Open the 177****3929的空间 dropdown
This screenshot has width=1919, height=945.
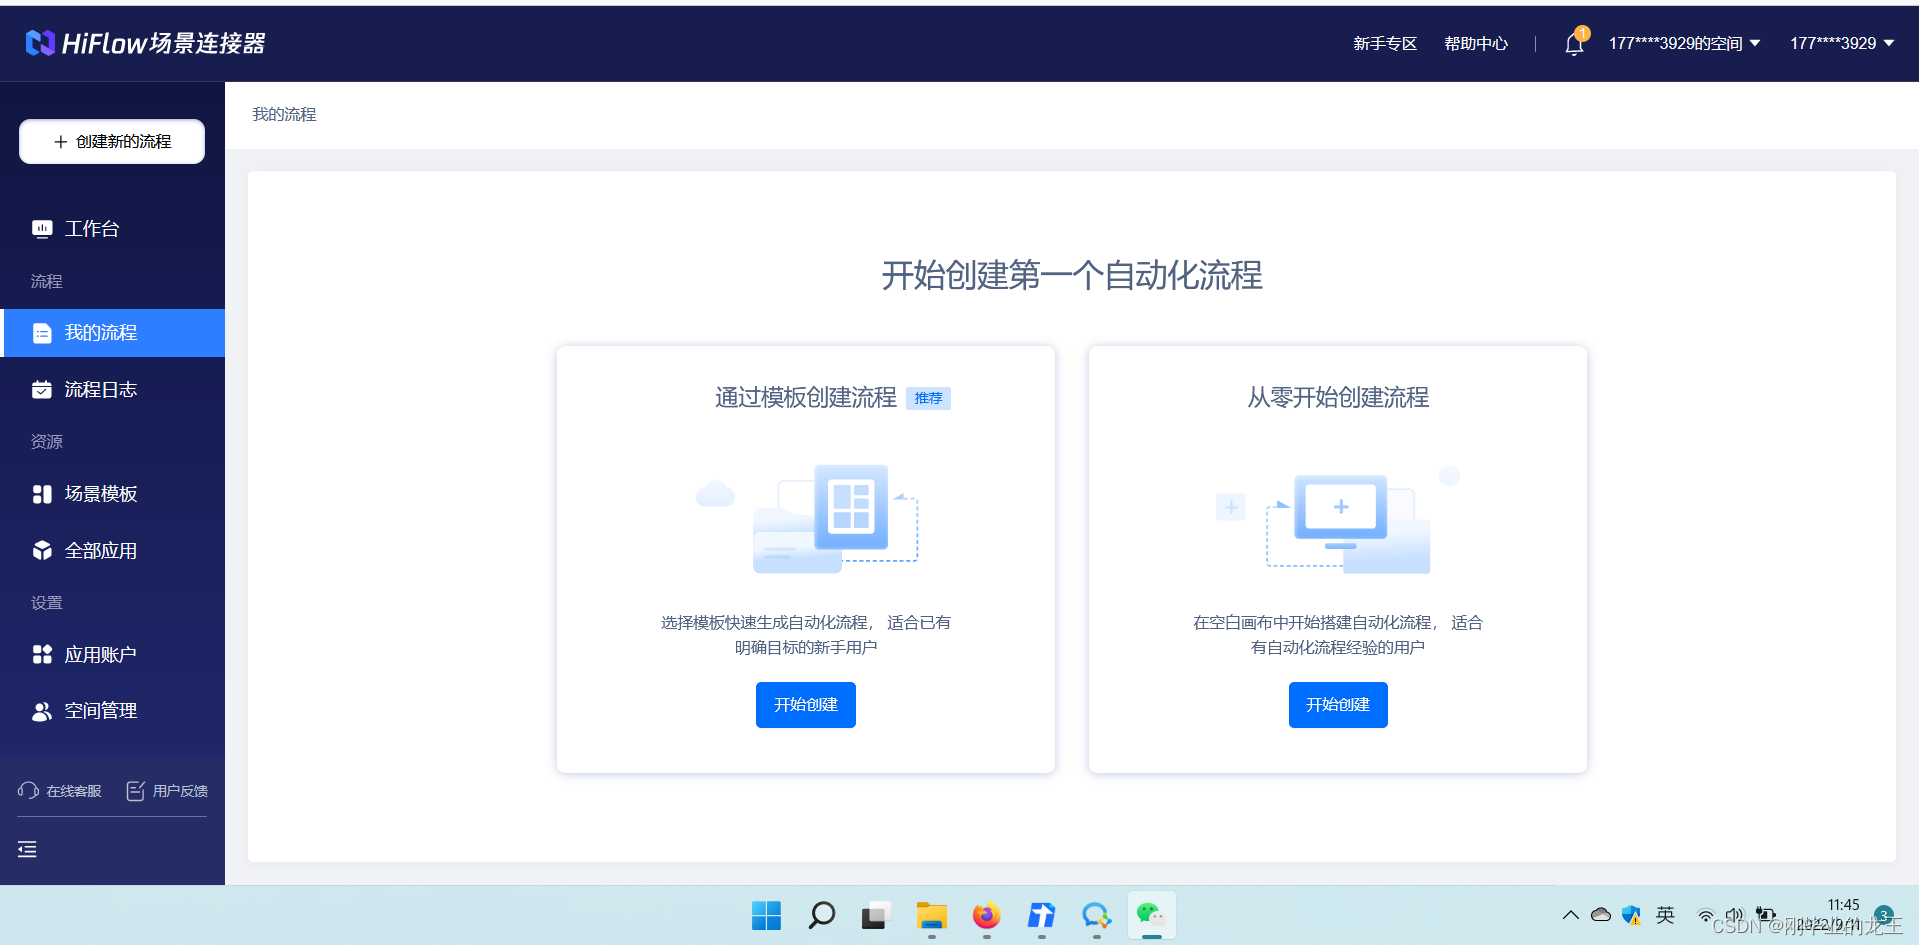[1685, 43]
